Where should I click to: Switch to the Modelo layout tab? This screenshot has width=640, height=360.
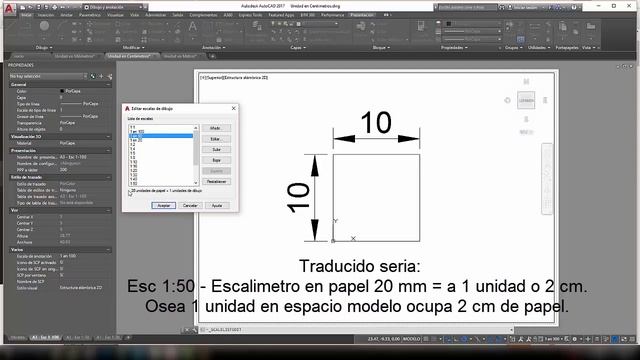pyautogui.click(x=17, y=338)
